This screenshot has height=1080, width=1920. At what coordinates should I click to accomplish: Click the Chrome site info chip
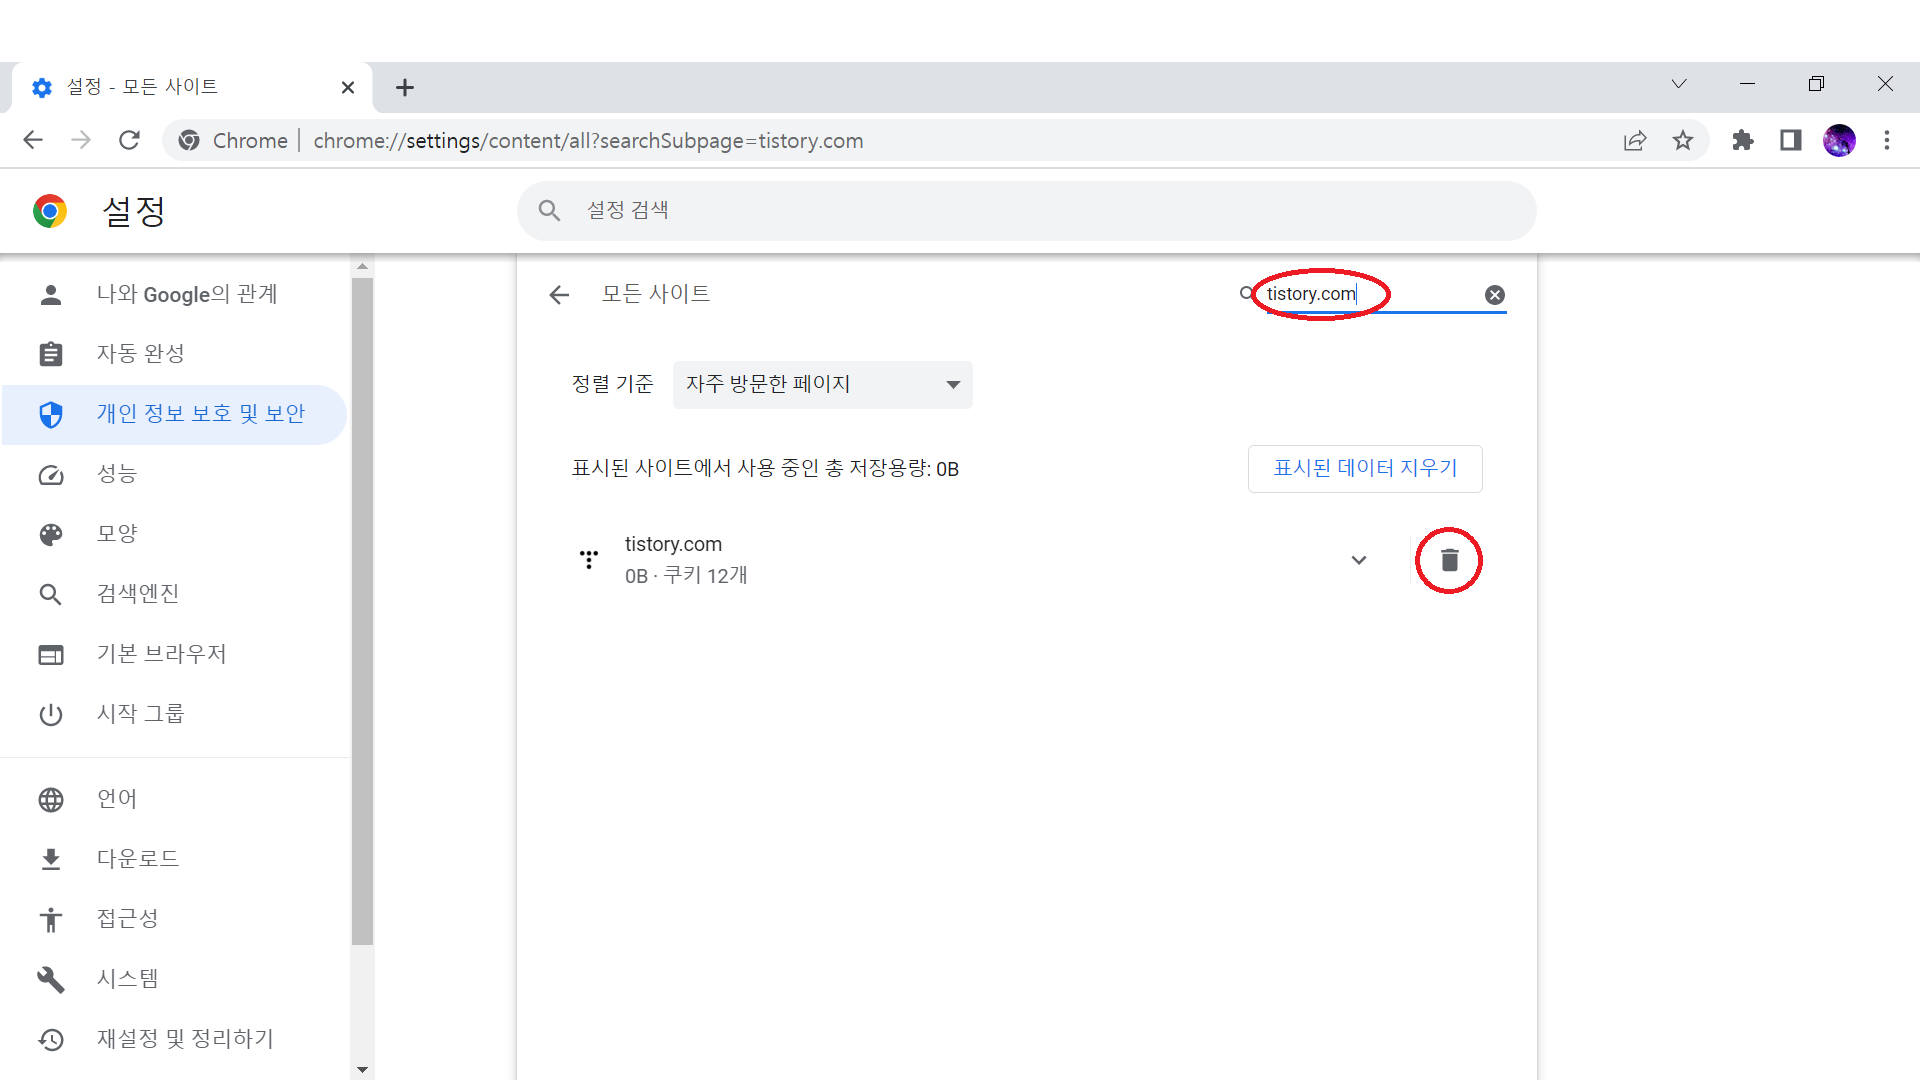[x=234, y=141]
